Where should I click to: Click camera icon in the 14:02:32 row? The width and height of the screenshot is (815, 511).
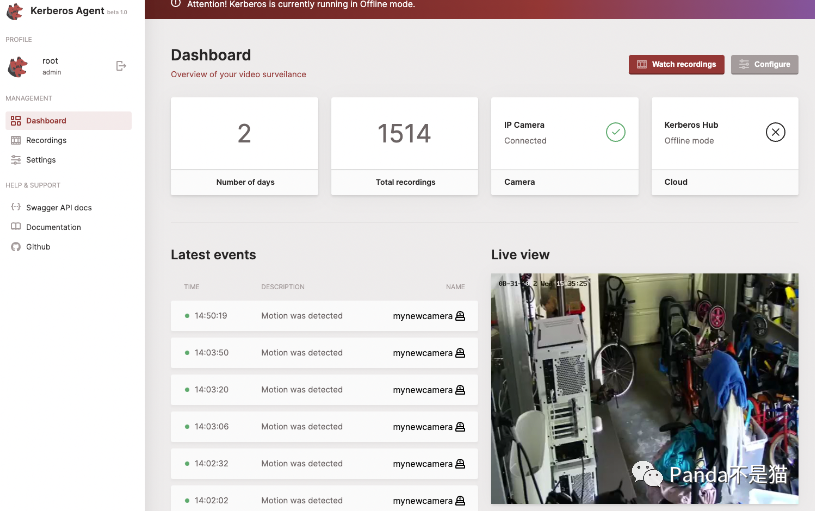(x=460, y=464)
